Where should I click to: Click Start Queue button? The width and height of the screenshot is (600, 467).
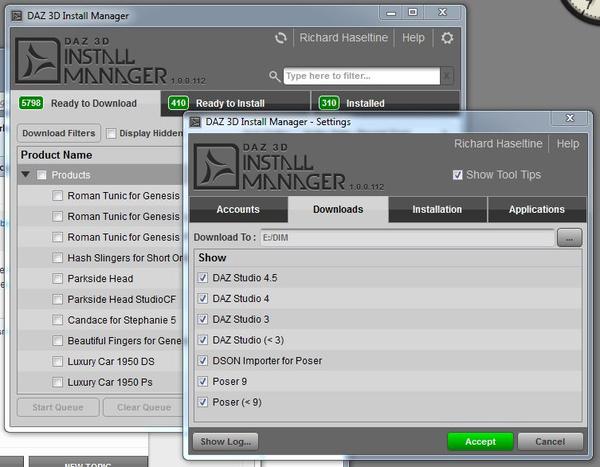click(x=58, y=407)
